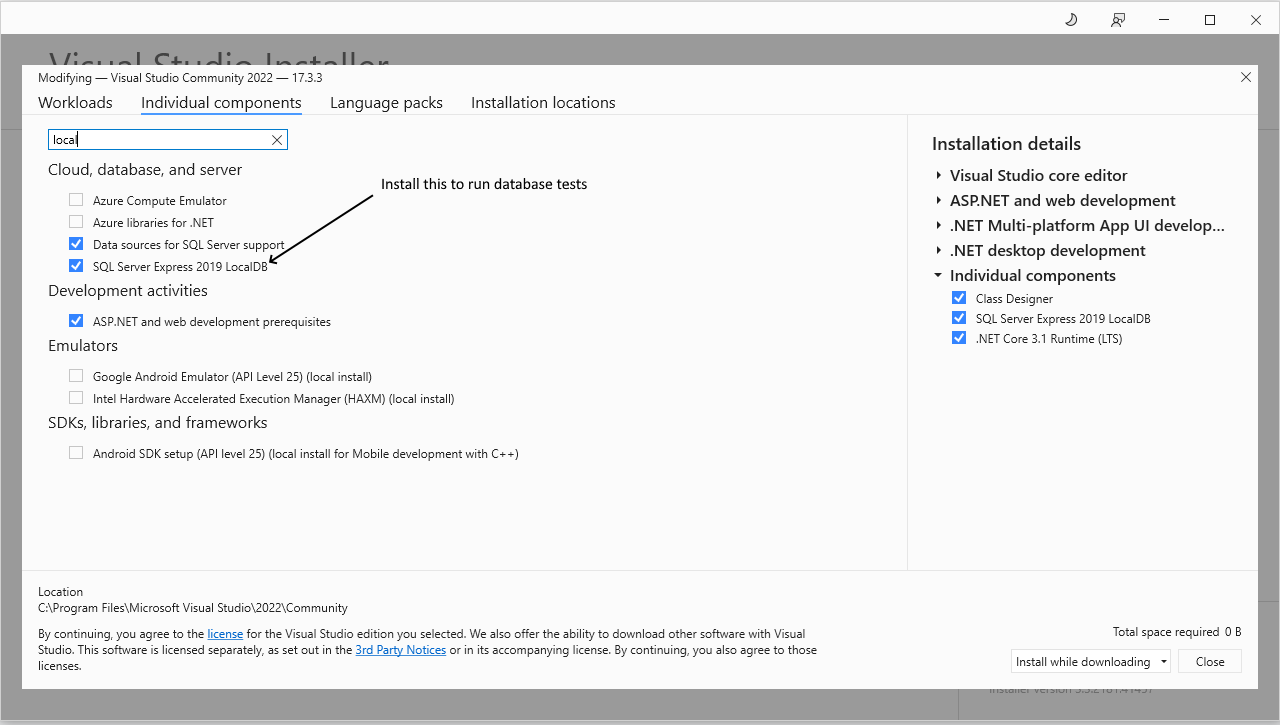The height and width of the screenshot is (725, 1280).
Task: Open the 3rd Party Notices link
Action: (401, 650)
